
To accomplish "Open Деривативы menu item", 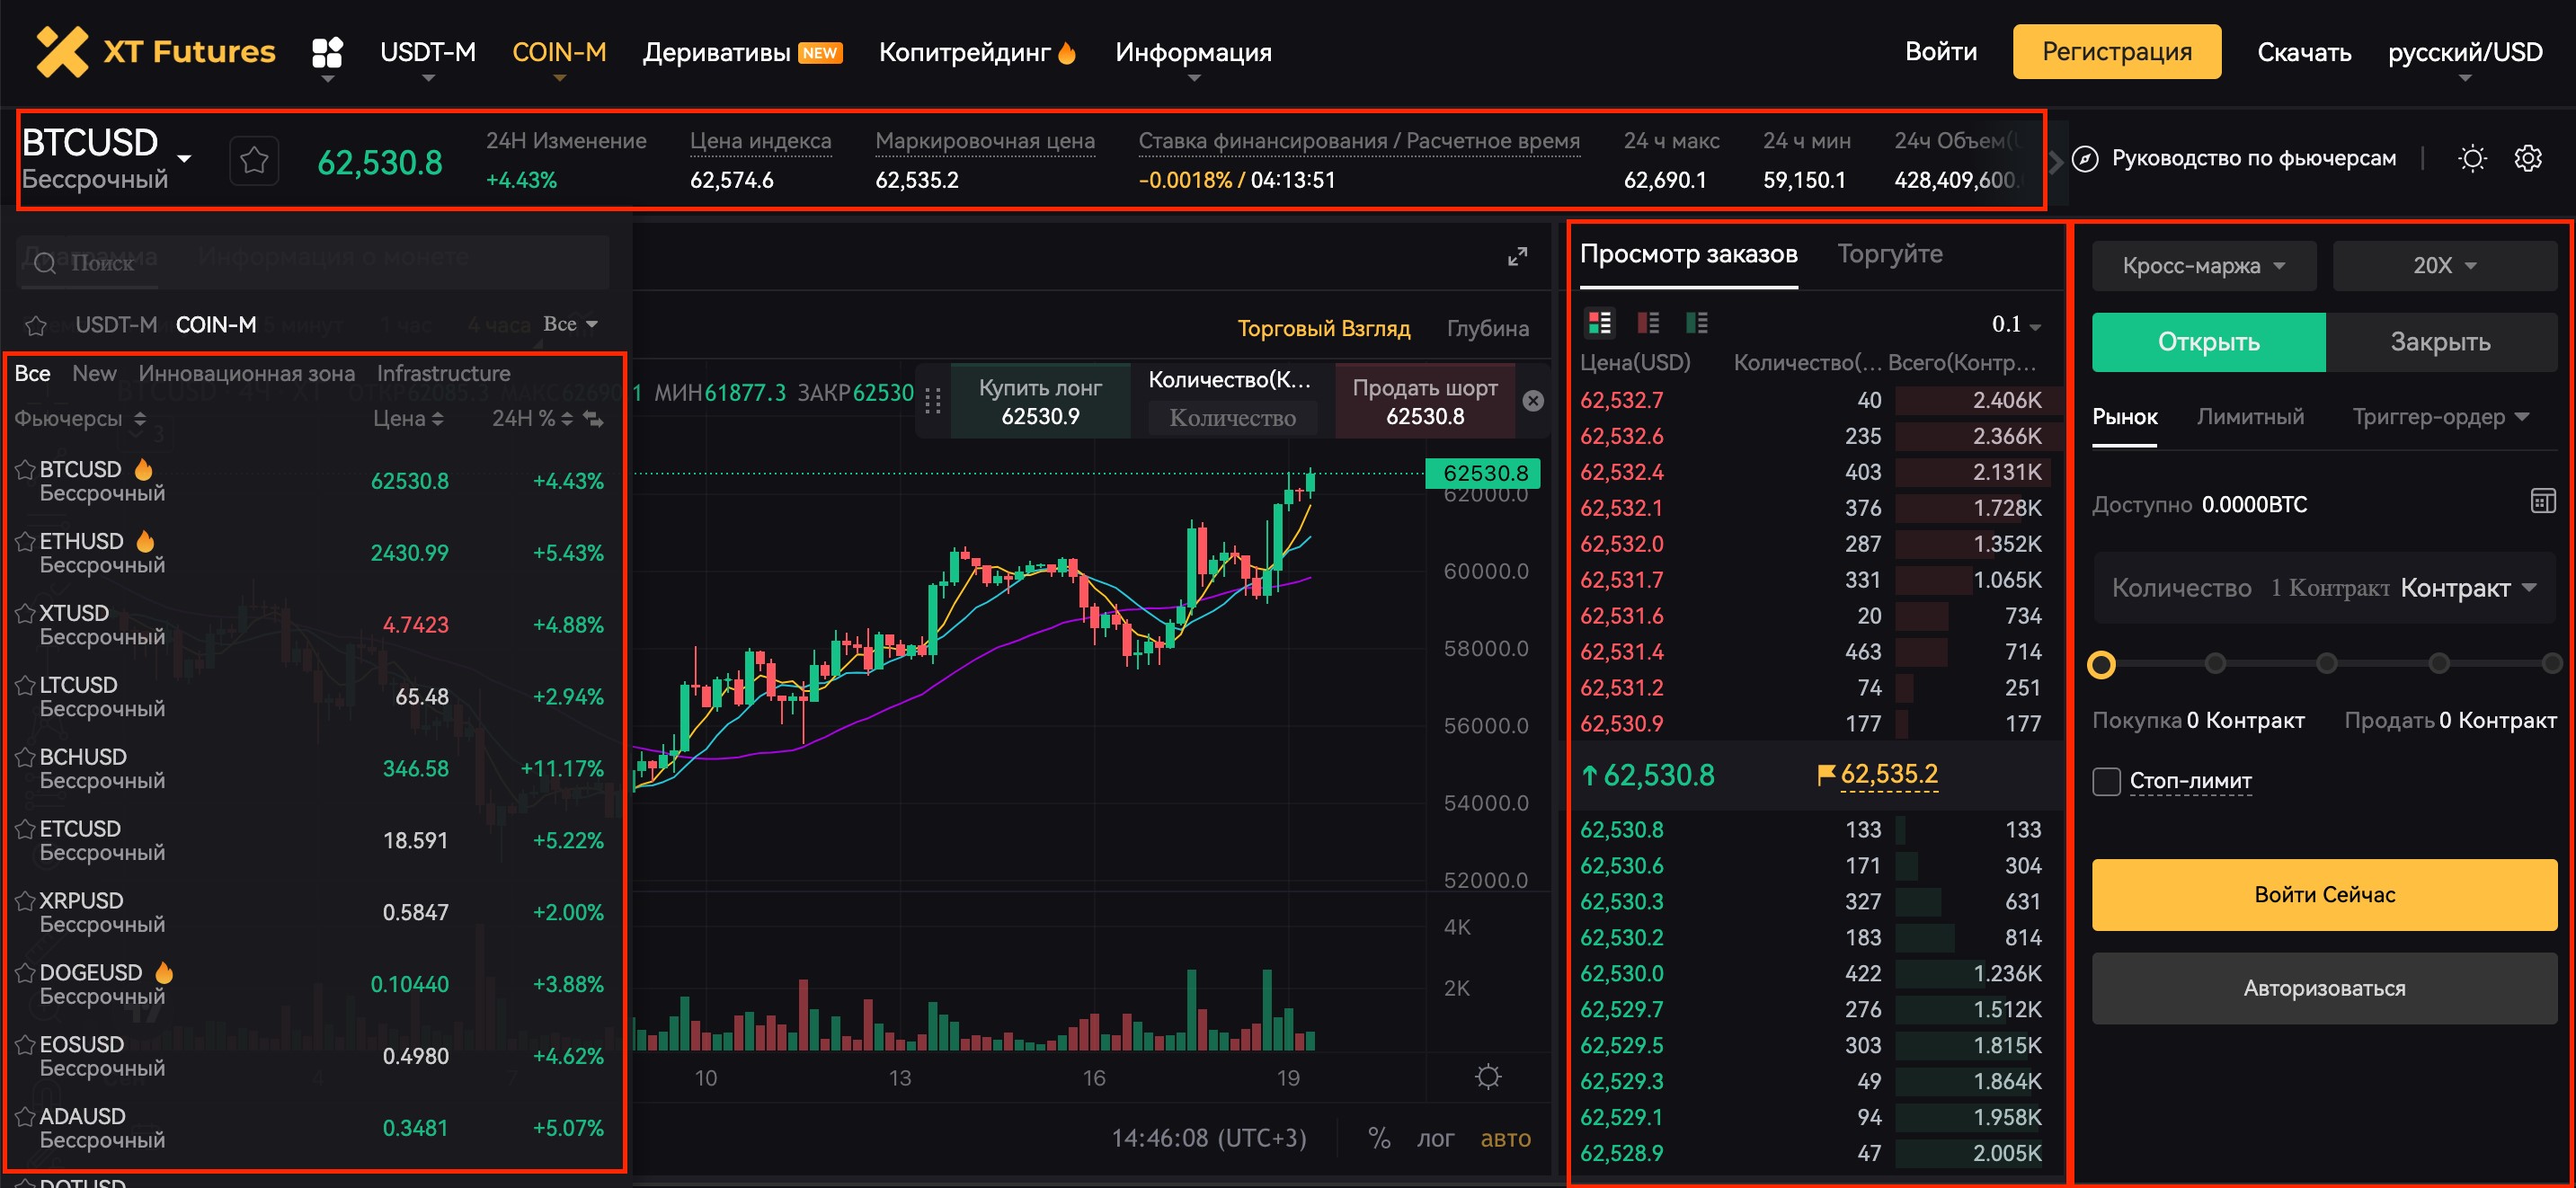I will (x=742, y=52).
